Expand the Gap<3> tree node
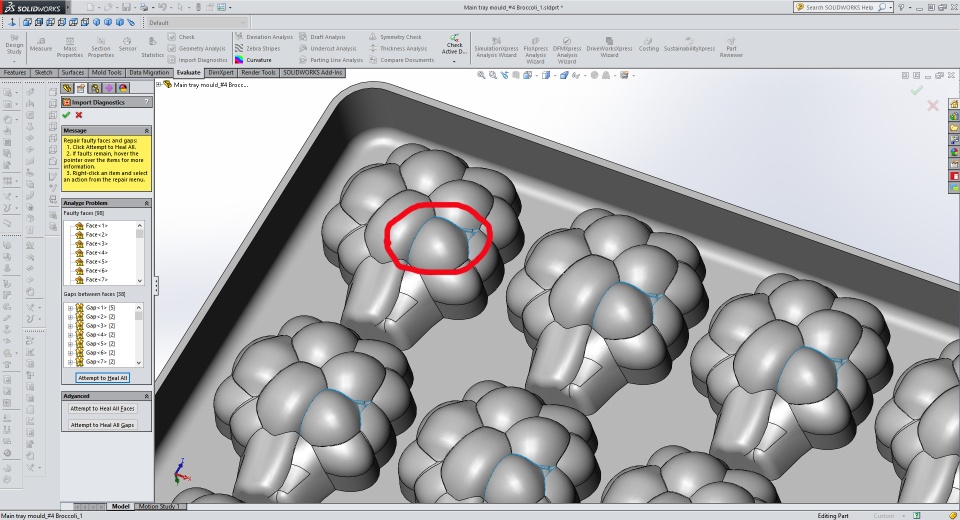960x520 pixels. pyautogui.click(x=70, y=325)
